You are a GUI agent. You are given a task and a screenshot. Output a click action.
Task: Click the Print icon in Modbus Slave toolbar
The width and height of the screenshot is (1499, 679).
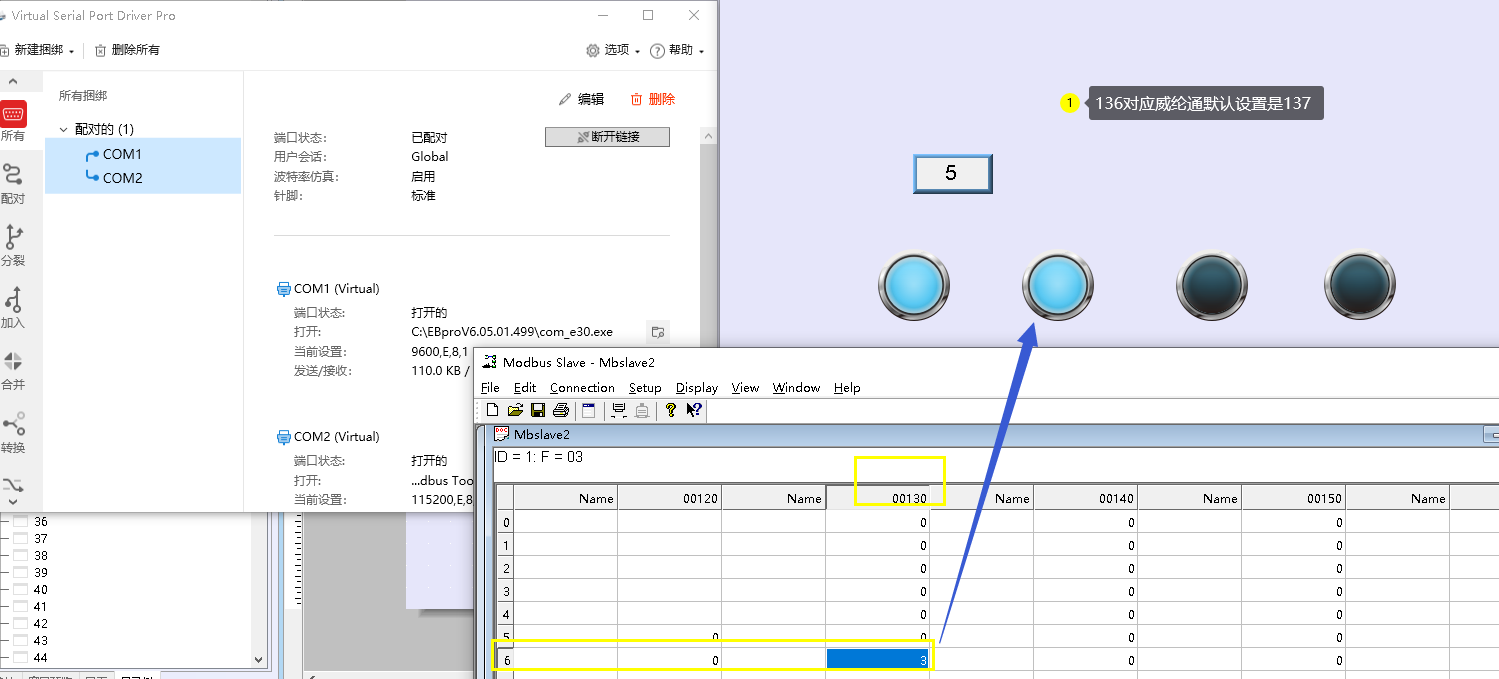click(x=560, y=410)
